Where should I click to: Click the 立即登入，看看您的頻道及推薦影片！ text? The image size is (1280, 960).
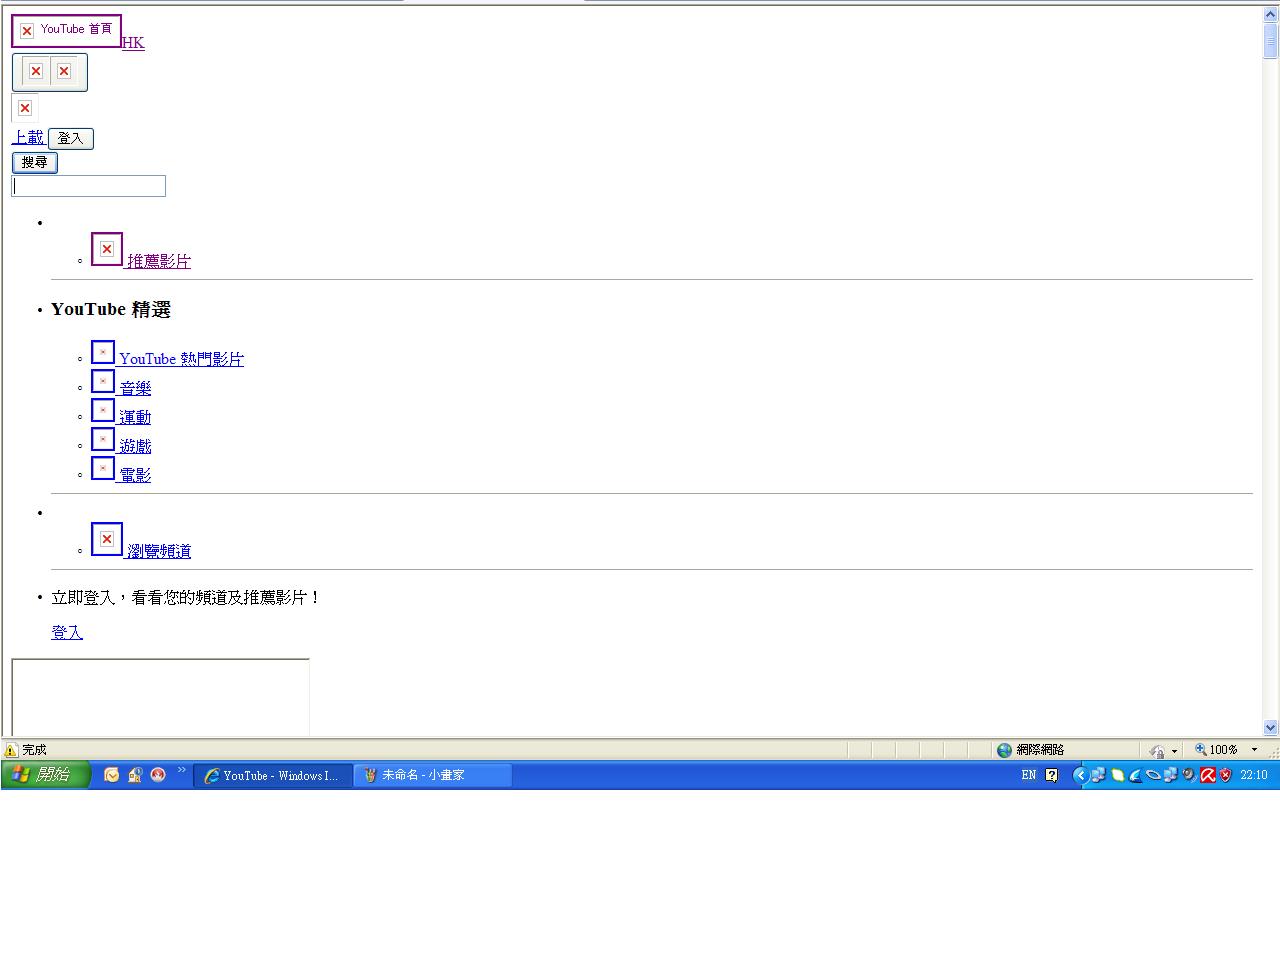(x=186, y=598)
